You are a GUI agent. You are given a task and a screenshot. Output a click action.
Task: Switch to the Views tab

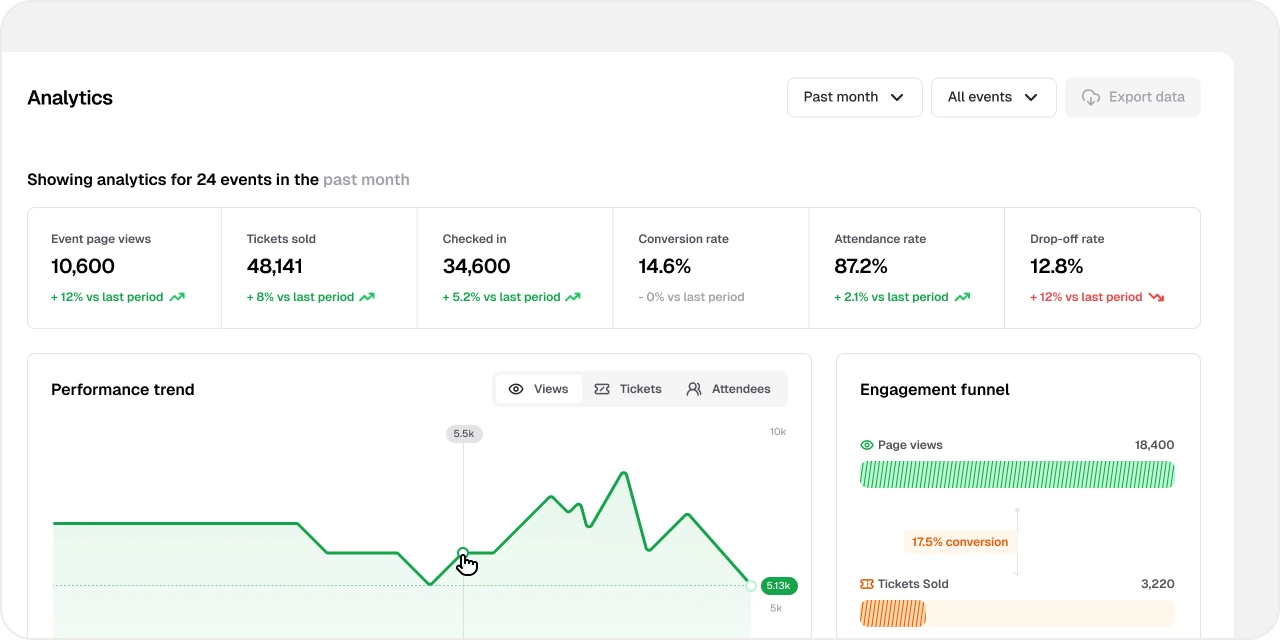point(538,389)
